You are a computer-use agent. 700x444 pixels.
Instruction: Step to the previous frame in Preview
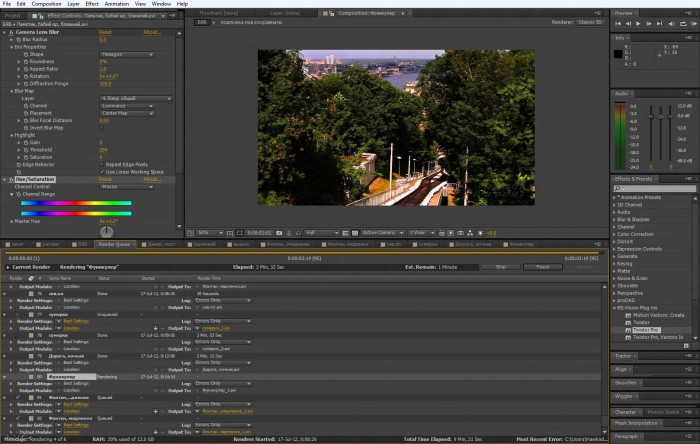[x=628, y=24]
